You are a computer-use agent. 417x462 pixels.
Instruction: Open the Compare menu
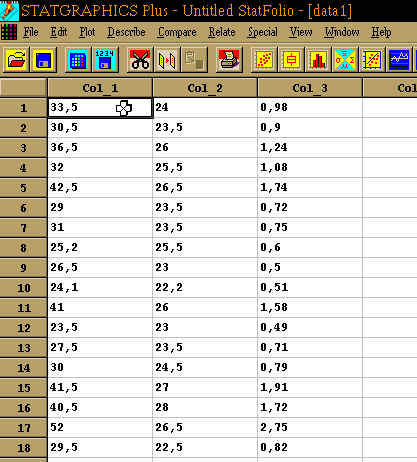[177, 32]
